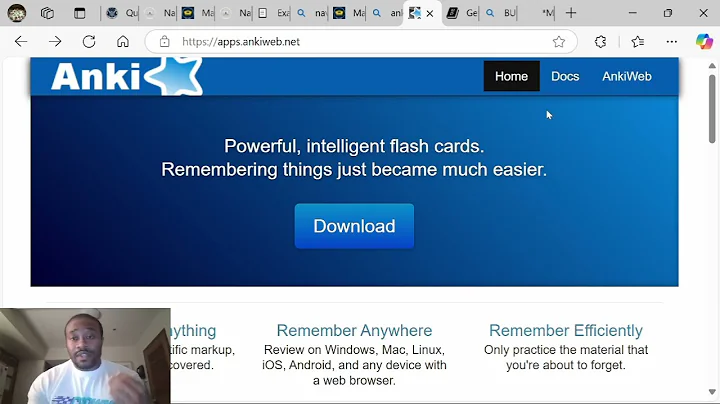This screenshot has height=404, width=720.
Task: Switch to the 'an' search tab
Action: point(387,13)
